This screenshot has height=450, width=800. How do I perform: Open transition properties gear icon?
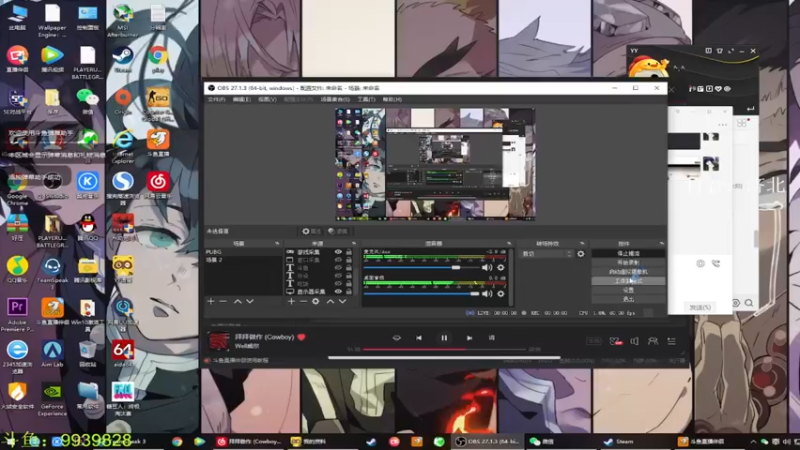[x=581, y=254]
